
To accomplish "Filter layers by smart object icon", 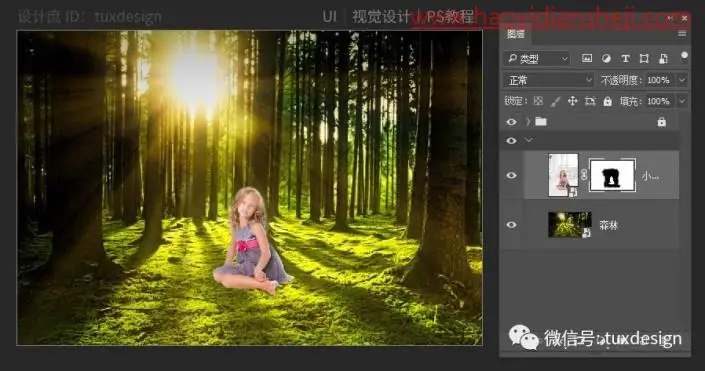I will (x=663, y=58).
